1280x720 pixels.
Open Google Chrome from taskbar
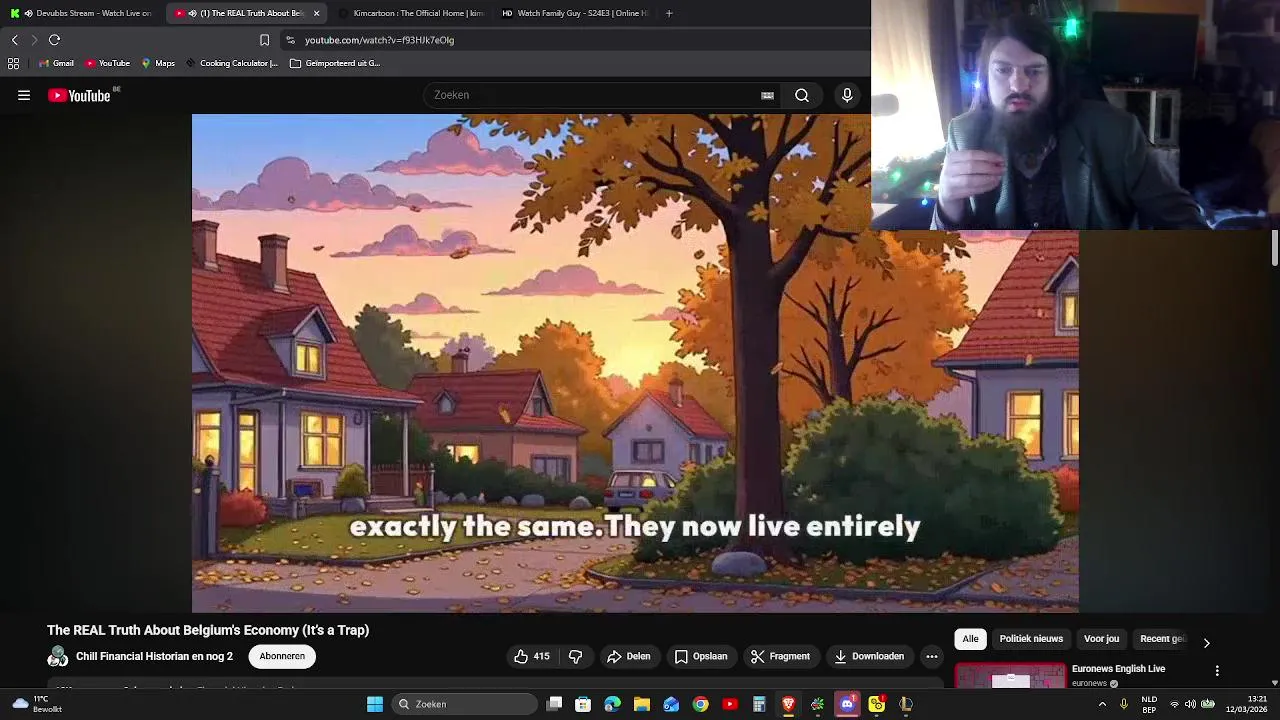pyautogui.click(x=700, y=704)
